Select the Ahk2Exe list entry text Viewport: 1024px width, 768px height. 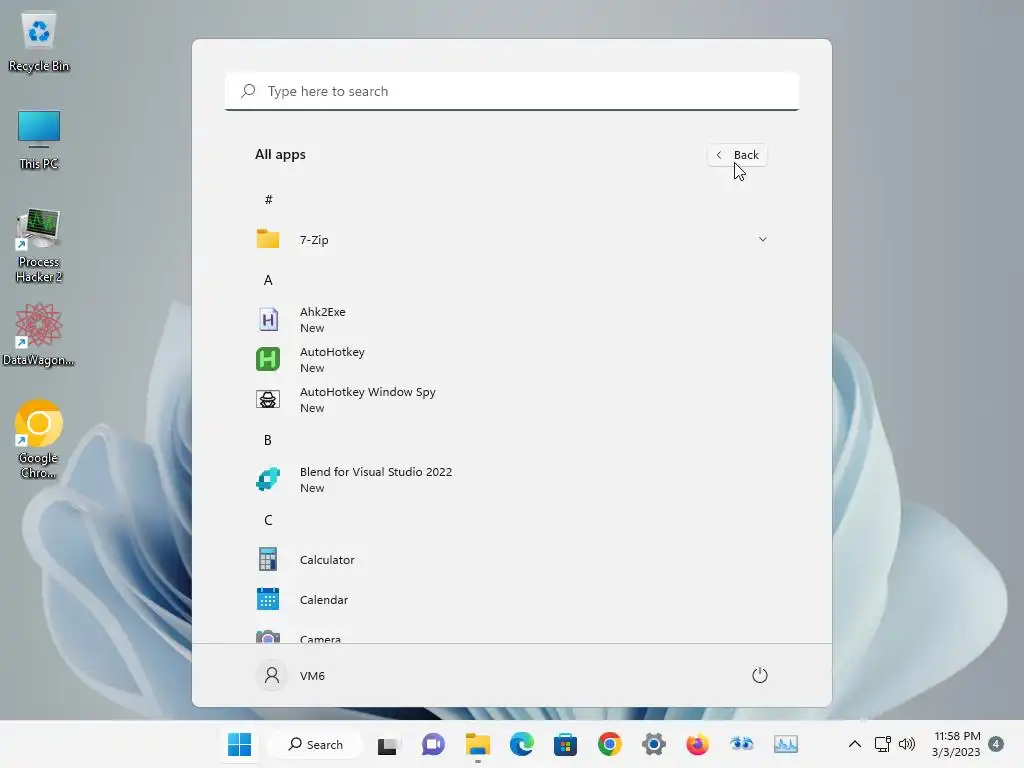pyautogui.click(x=323, y=312)
